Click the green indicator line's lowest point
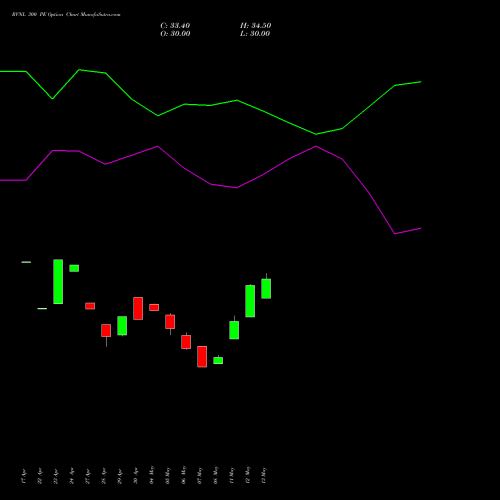500x500 pixels. click(316, 134)
